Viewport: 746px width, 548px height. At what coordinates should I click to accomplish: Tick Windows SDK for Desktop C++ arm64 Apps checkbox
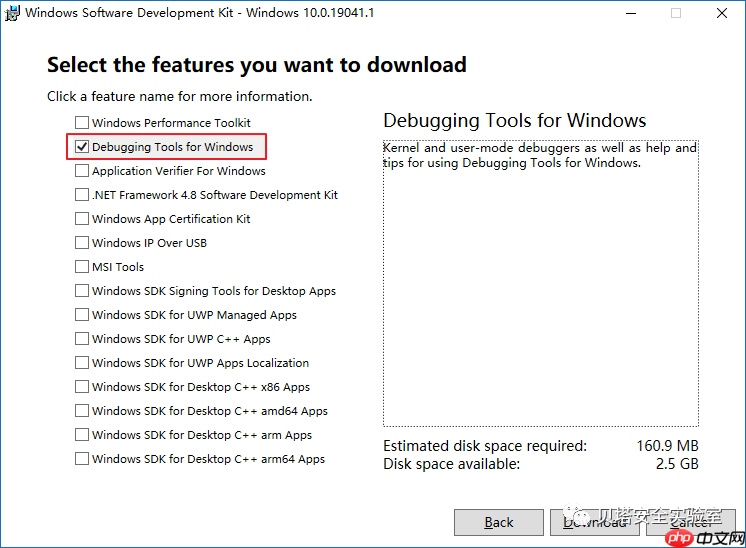click(82, 459)
